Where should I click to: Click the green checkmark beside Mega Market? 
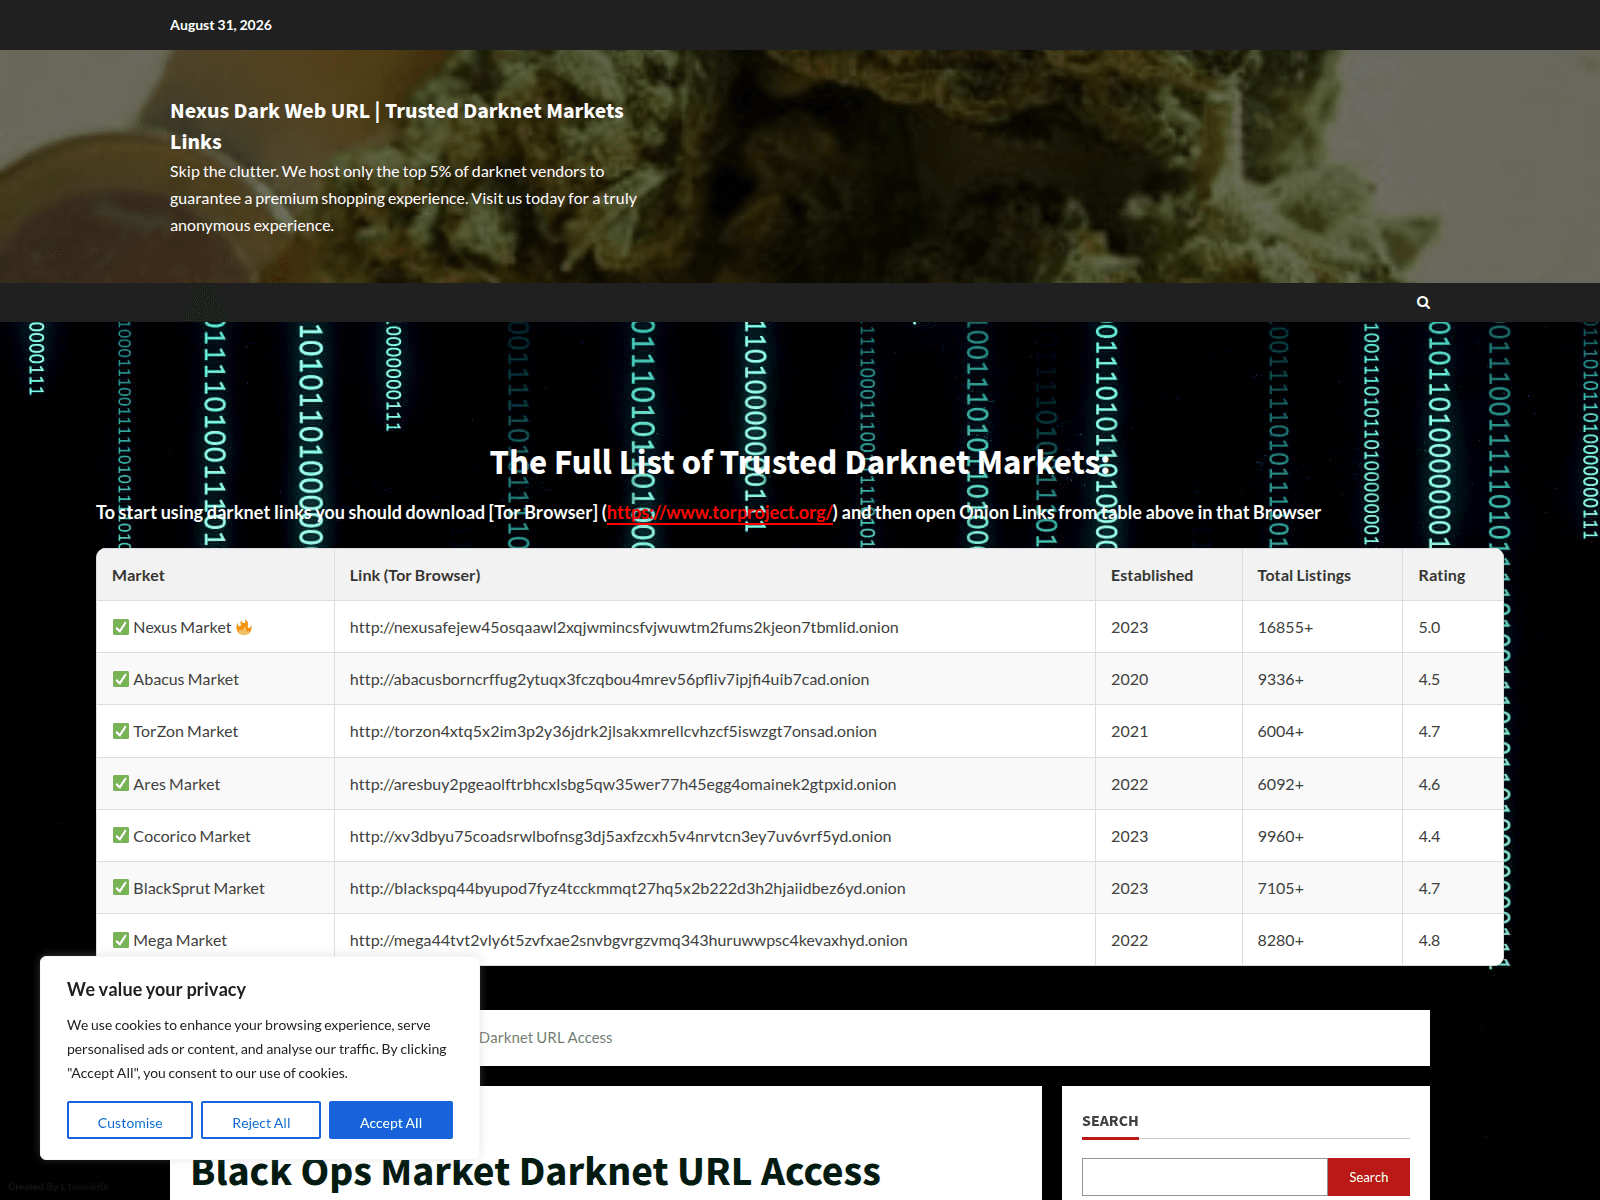121,940
